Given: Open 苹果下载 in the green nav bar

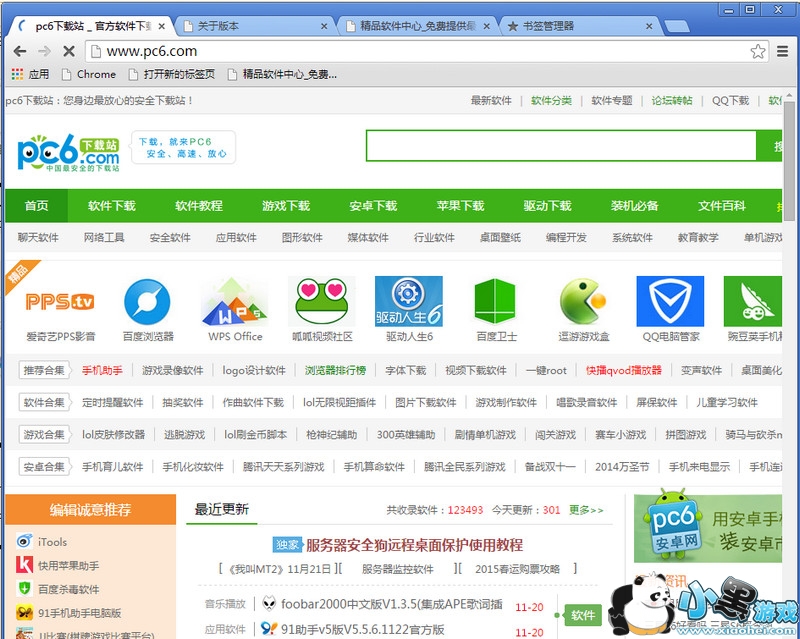Looking at the screenshot, I should tap(460, 206).
